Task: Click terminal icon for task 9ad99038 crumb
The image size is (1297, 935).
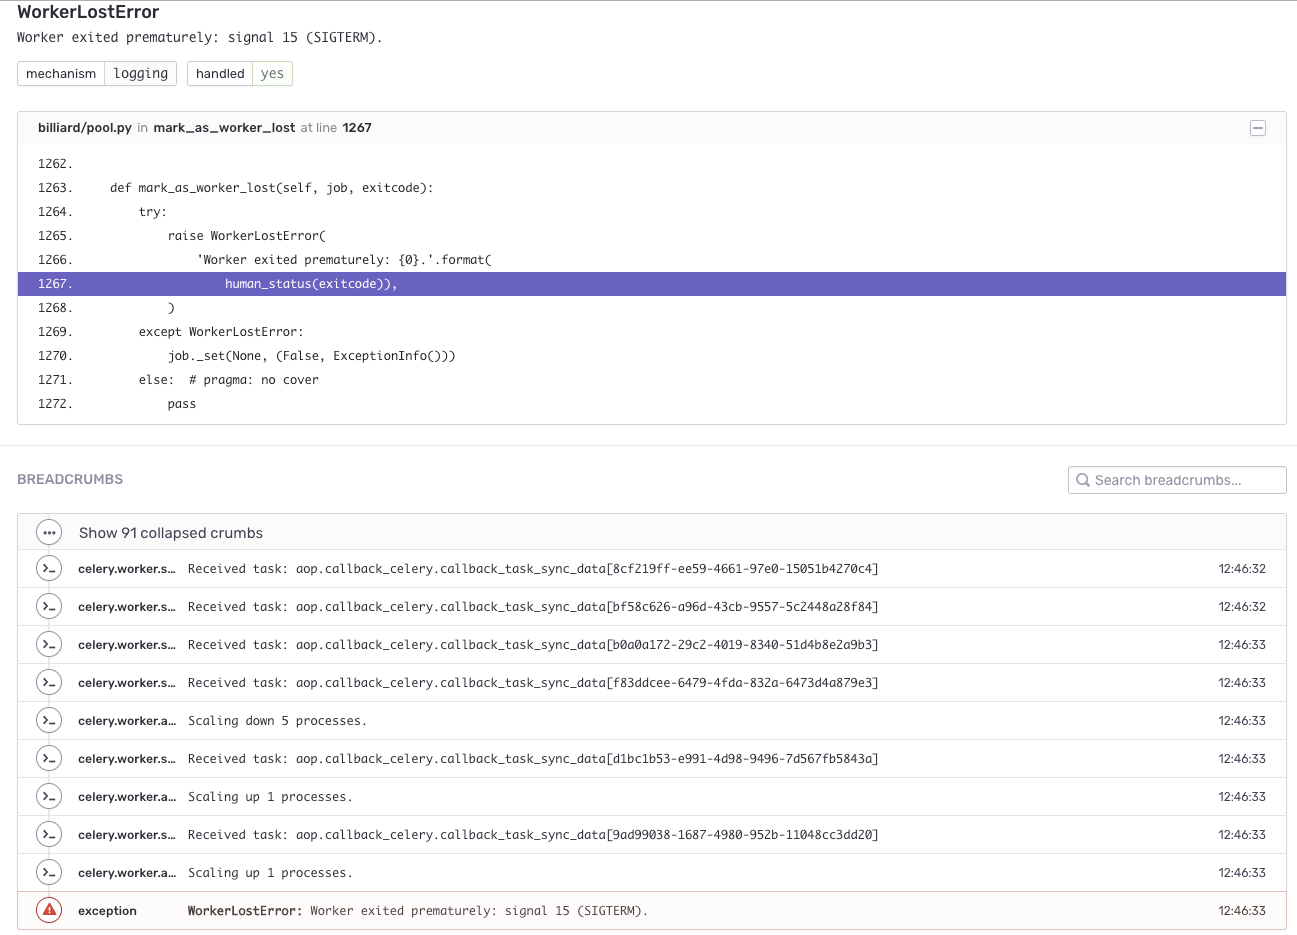Action: click(49, 835)
